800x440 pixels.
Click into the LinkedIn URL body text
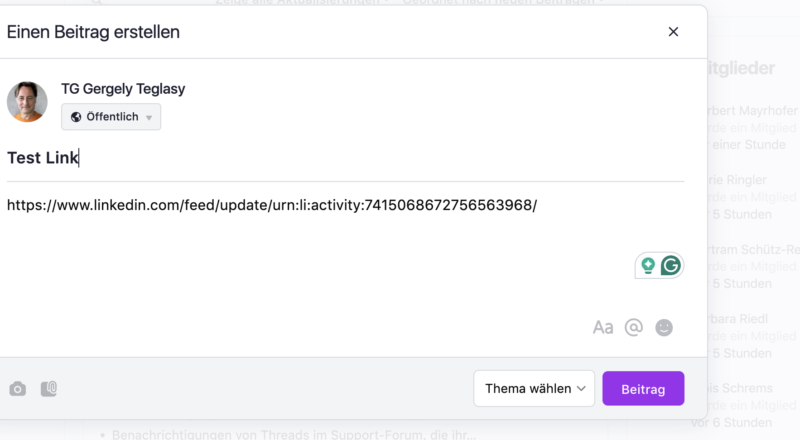click(271, 205)
